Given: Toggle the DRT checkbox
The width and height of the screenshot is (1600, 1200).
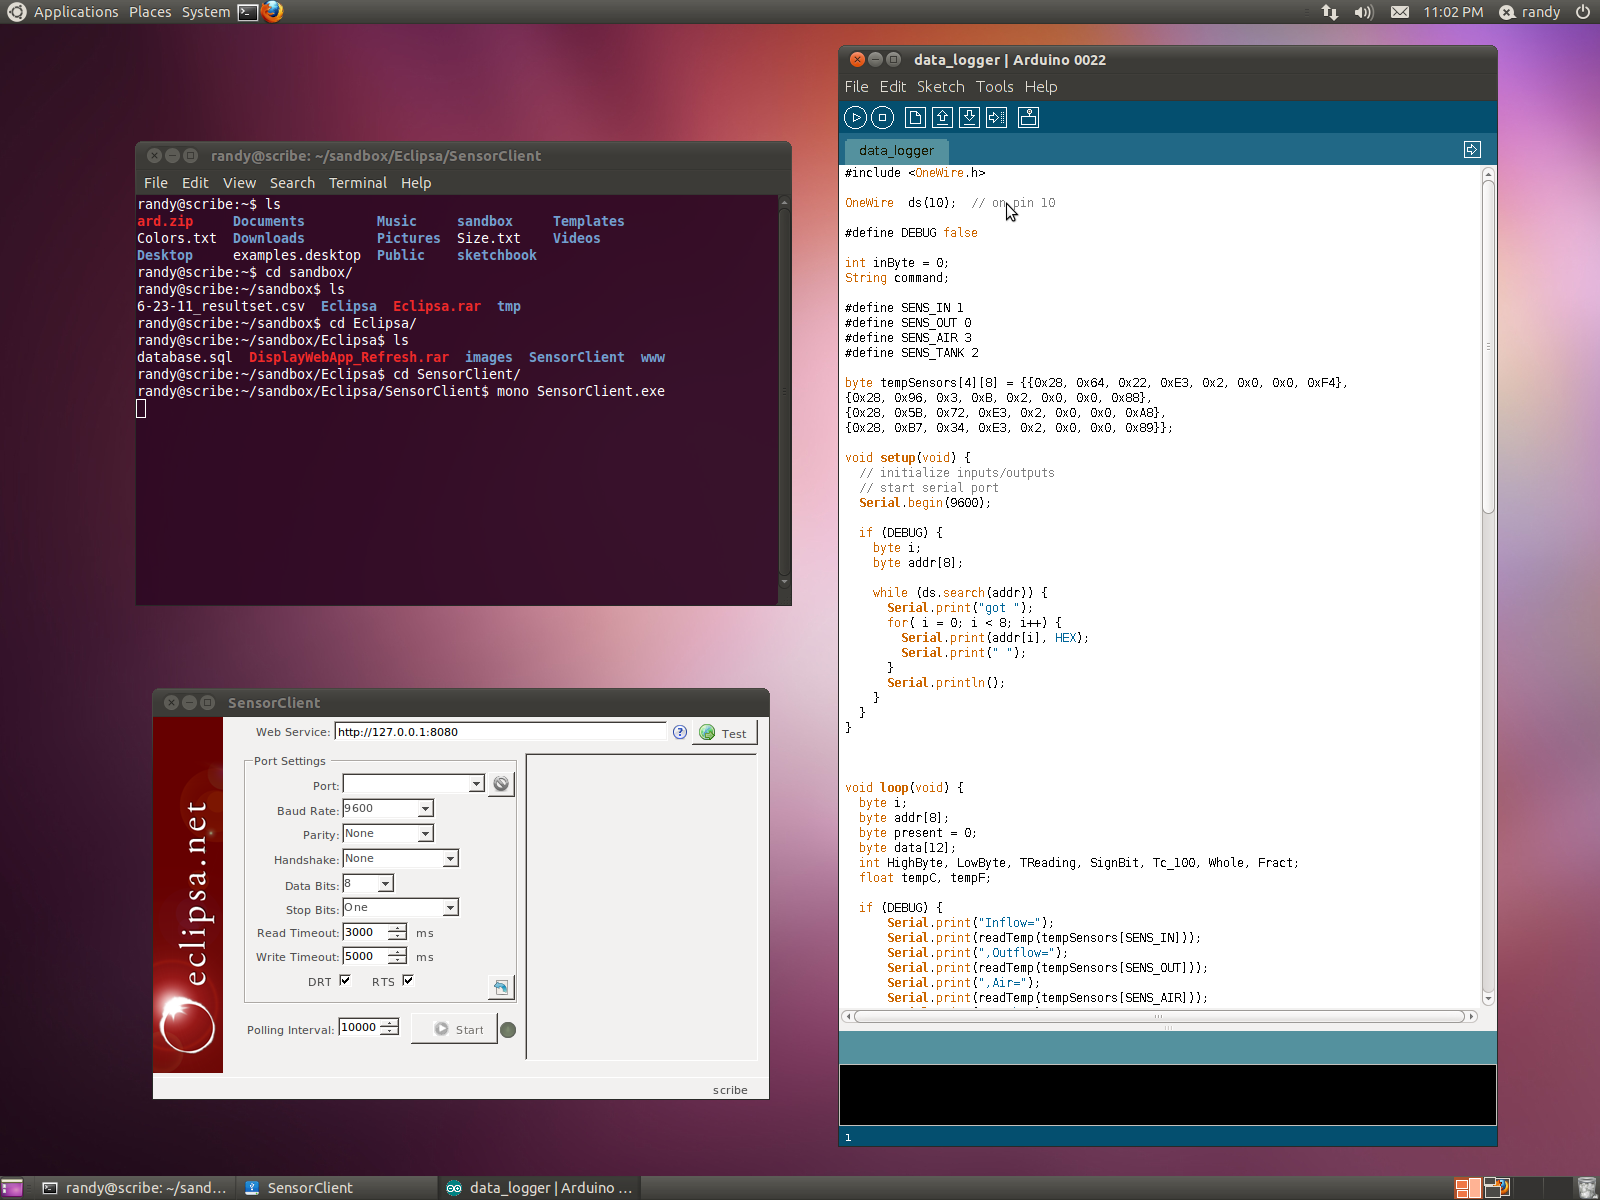Looking at the screenshot, I should 345,981.
